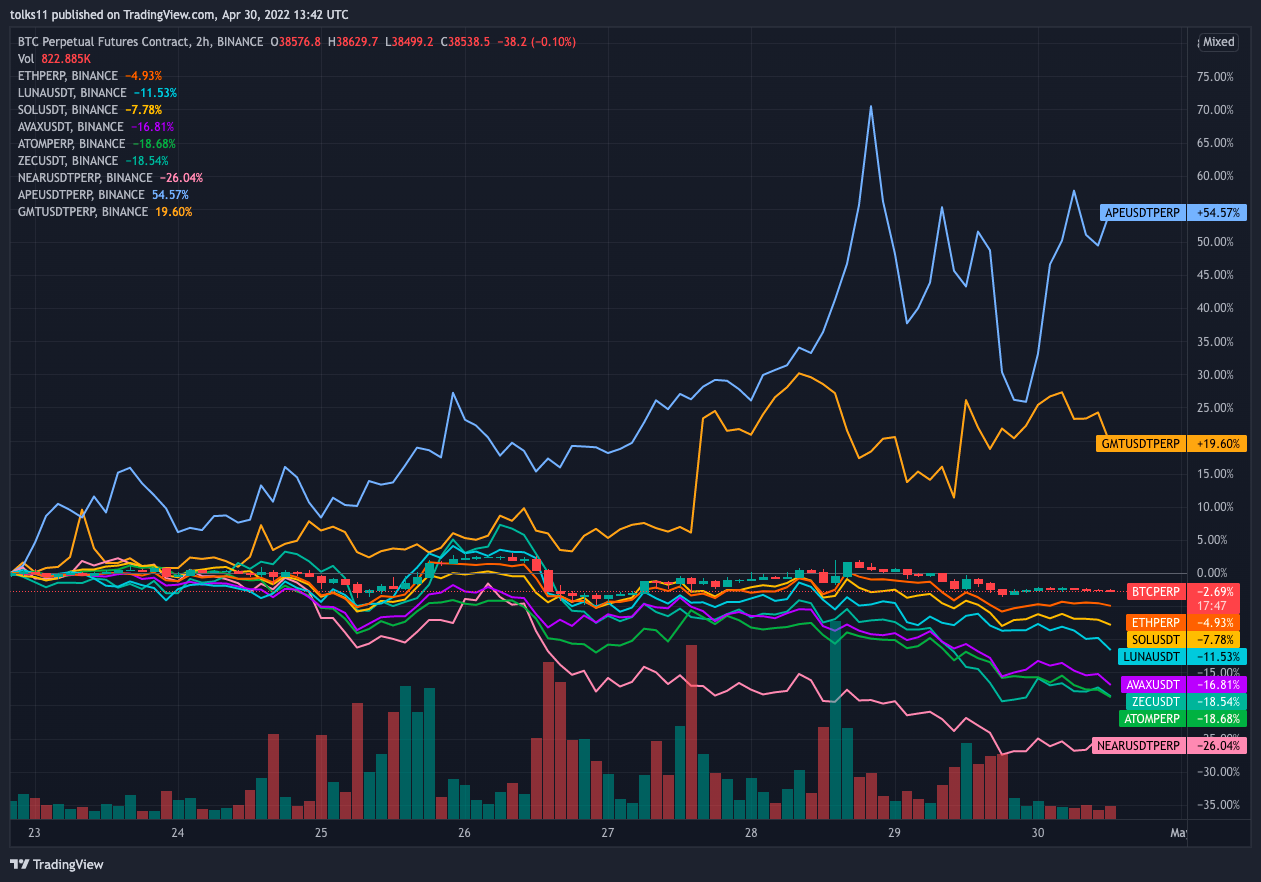
Task: Click the +19.60% value label
Action: click(1218, 443)
